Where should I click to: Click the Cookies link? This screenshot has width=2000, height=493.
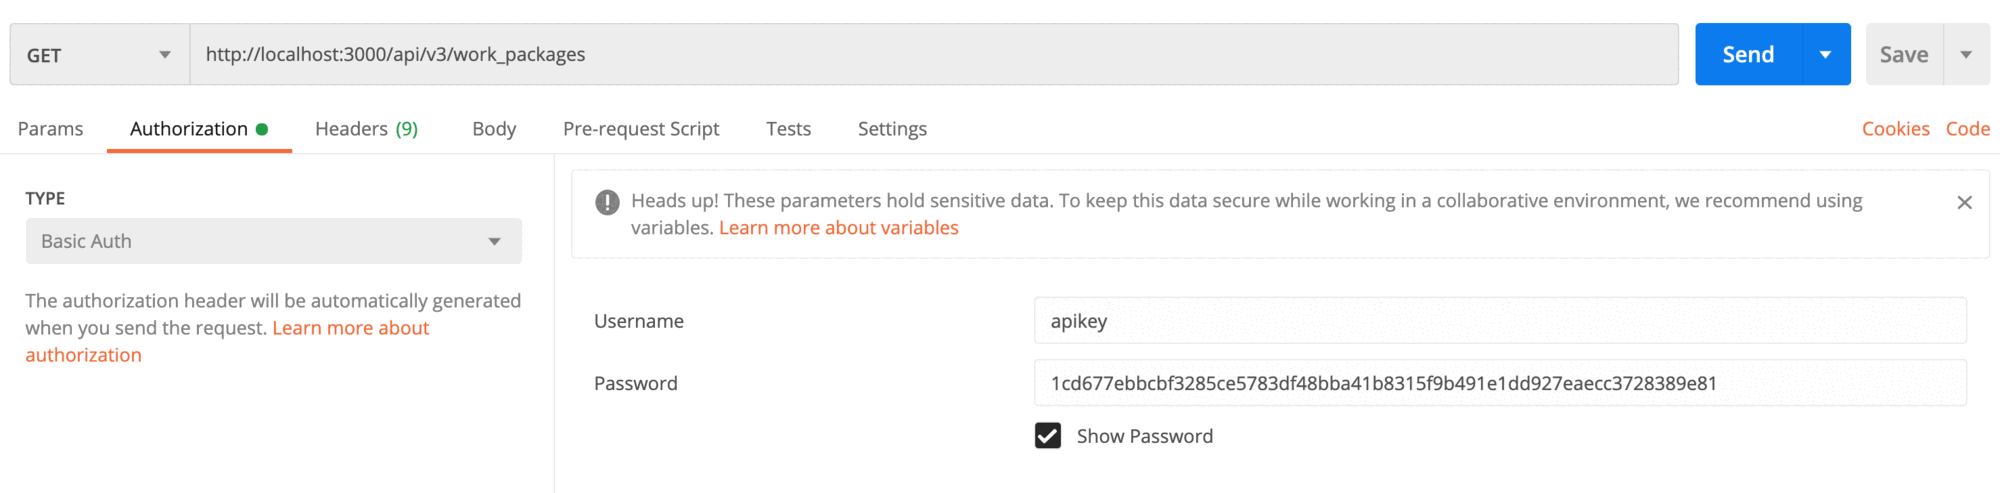(x=1895, y=129)
